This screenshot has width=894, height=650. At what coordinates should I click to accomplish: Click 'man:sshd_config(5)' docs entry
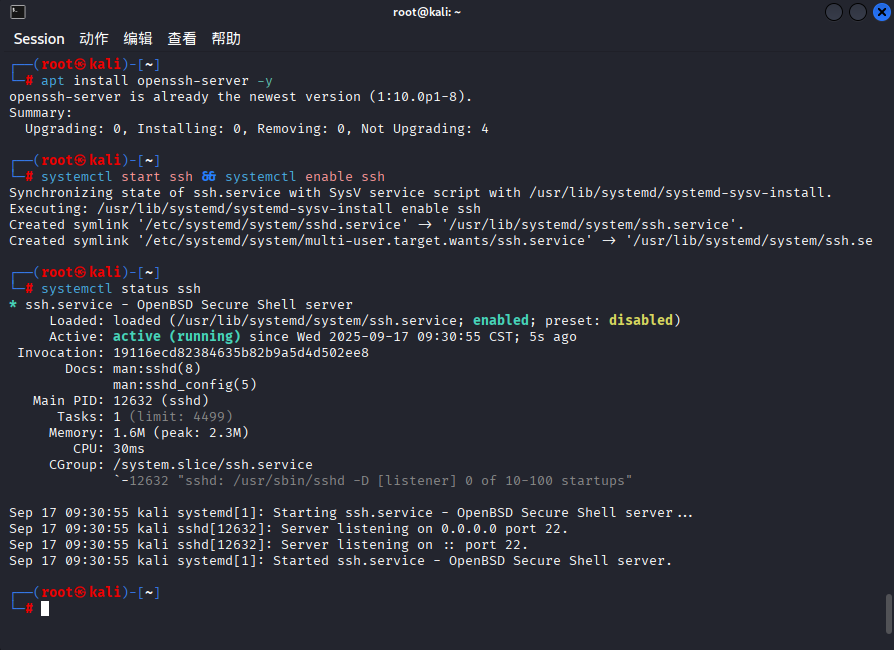pyautogui.click(x=185, y=384)
